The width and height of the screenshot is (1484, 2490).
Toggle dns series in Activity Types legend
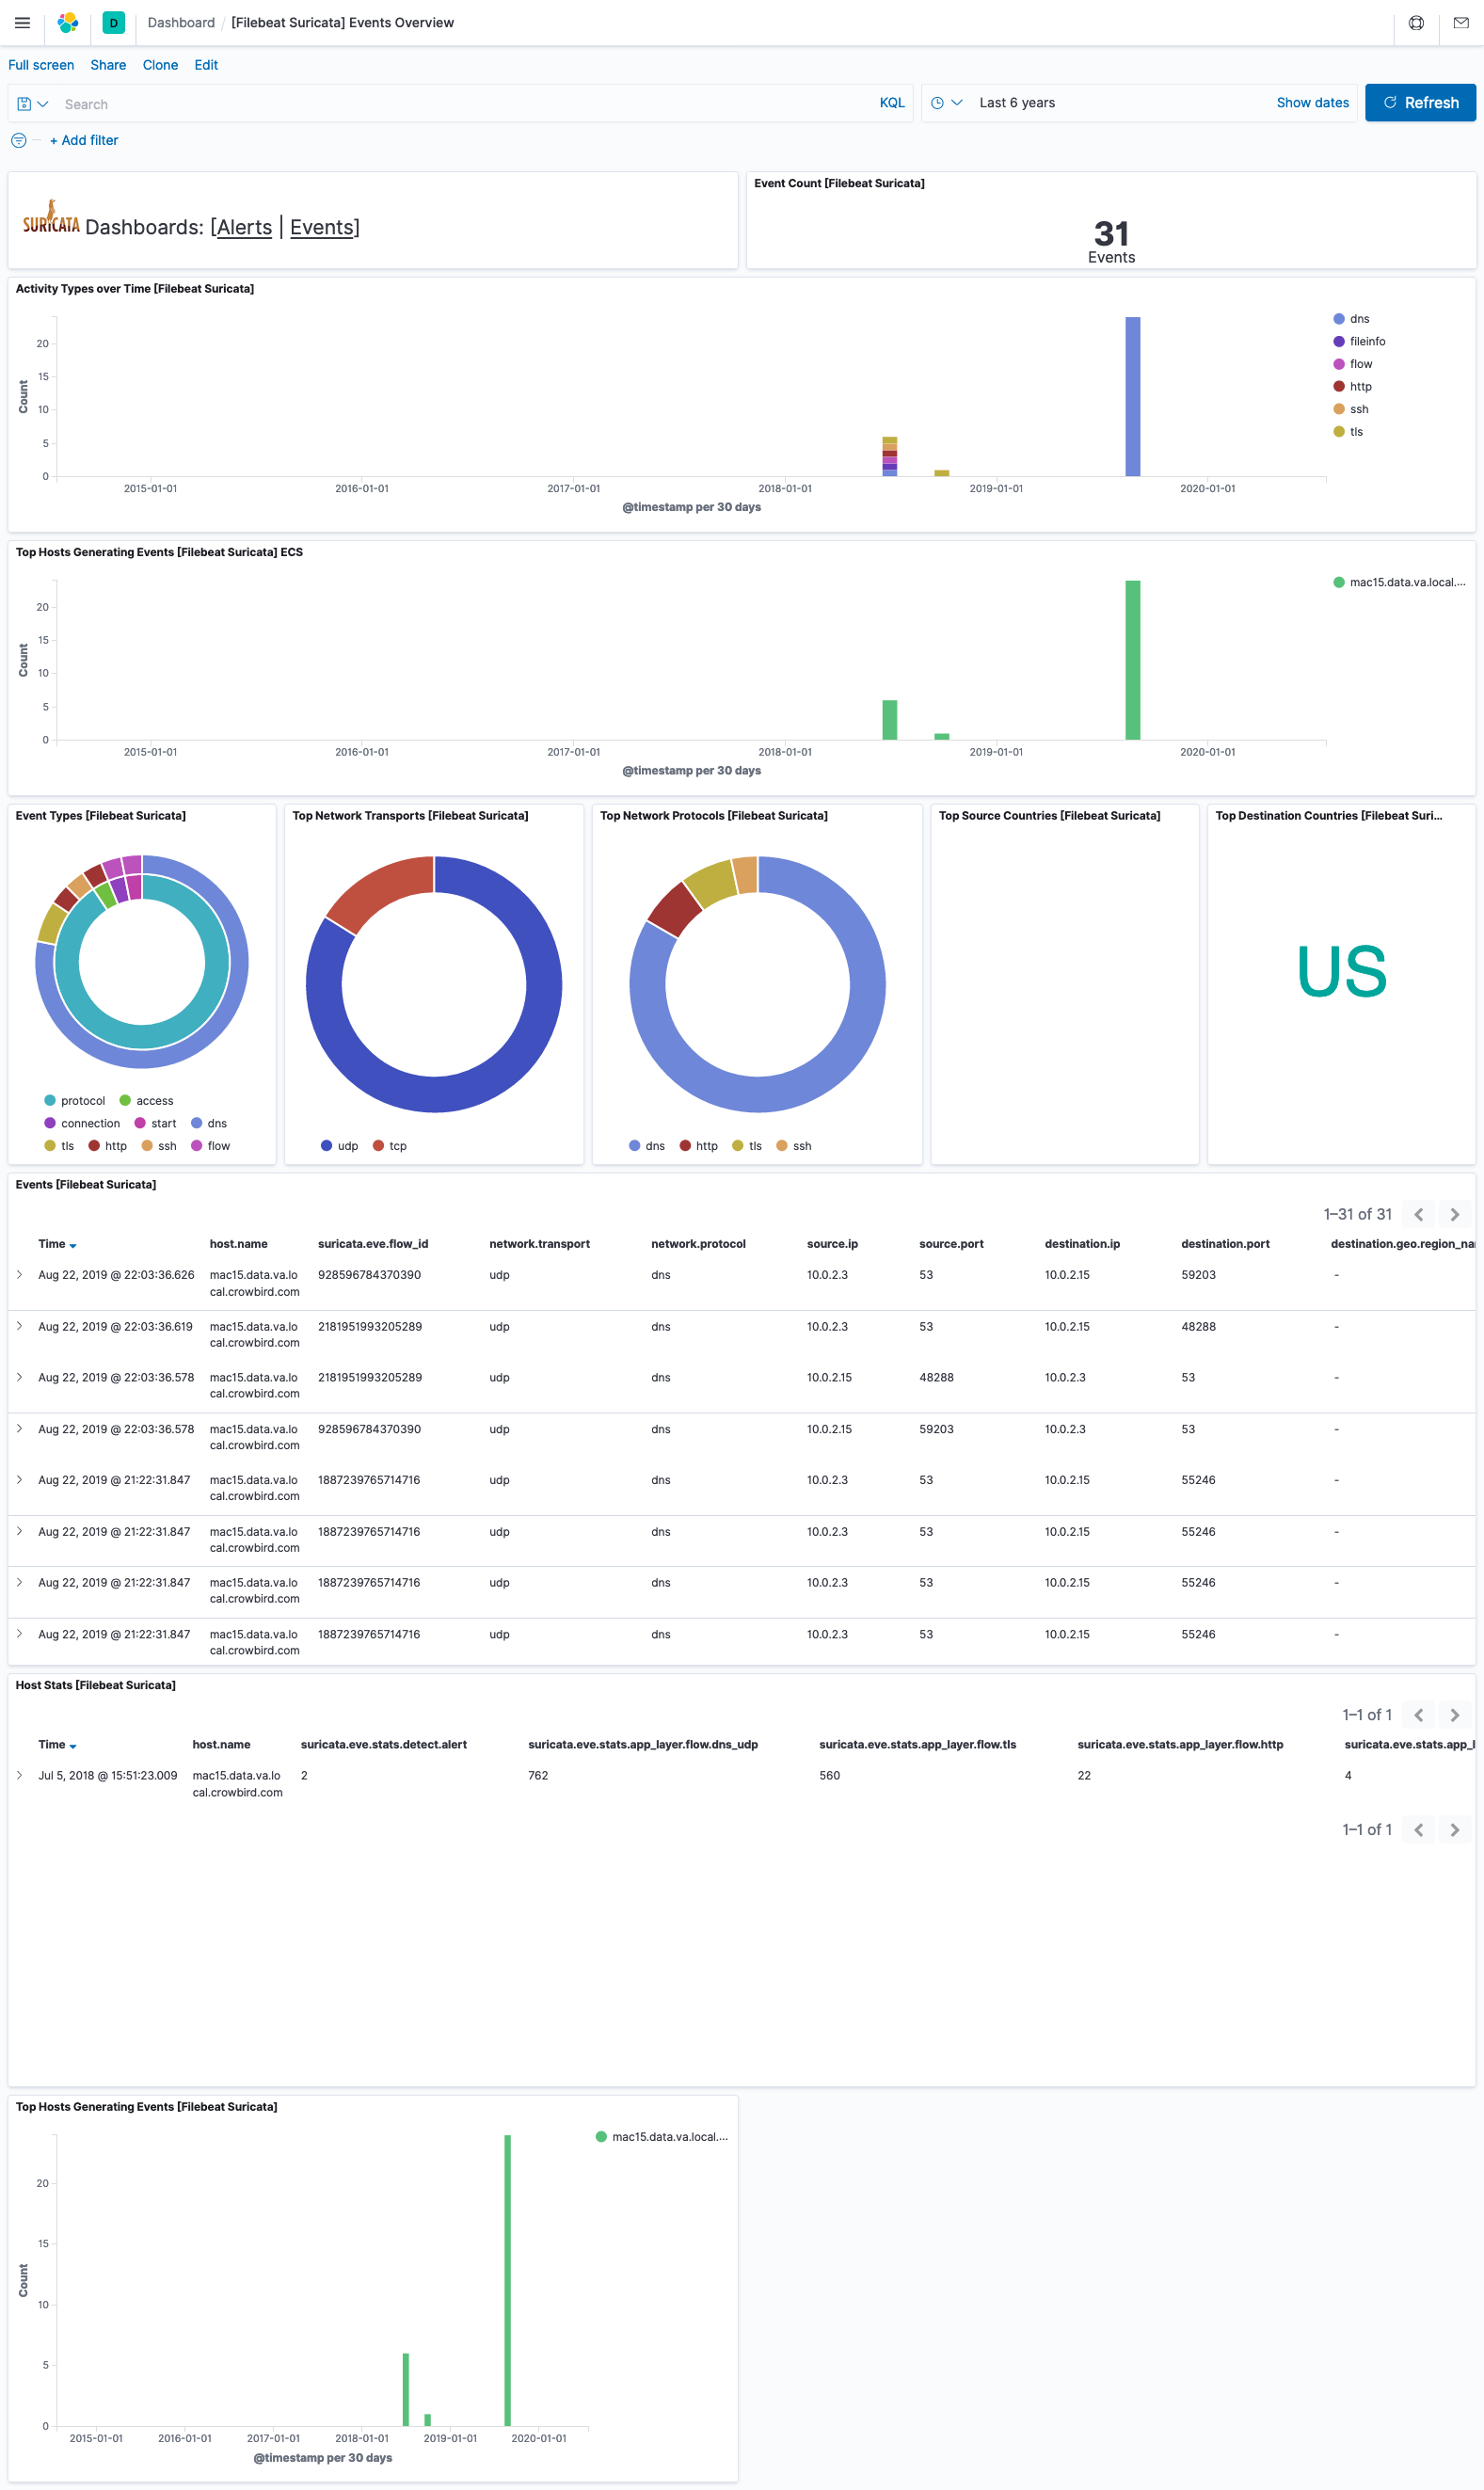click(1358, 319)
